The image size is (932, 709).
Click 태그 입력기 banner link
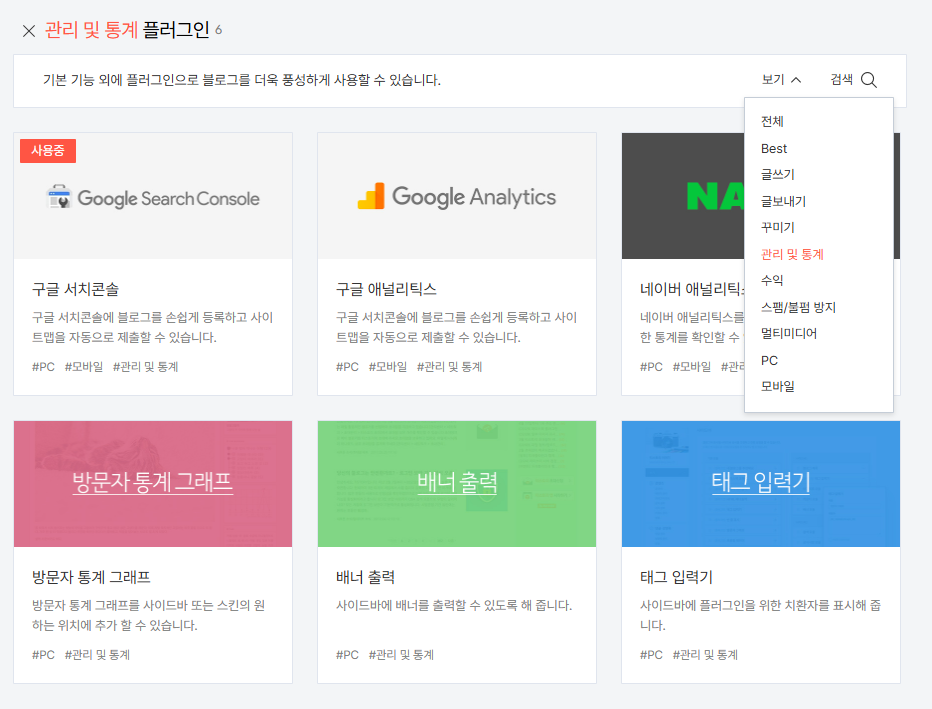click(x=761, y=482)
